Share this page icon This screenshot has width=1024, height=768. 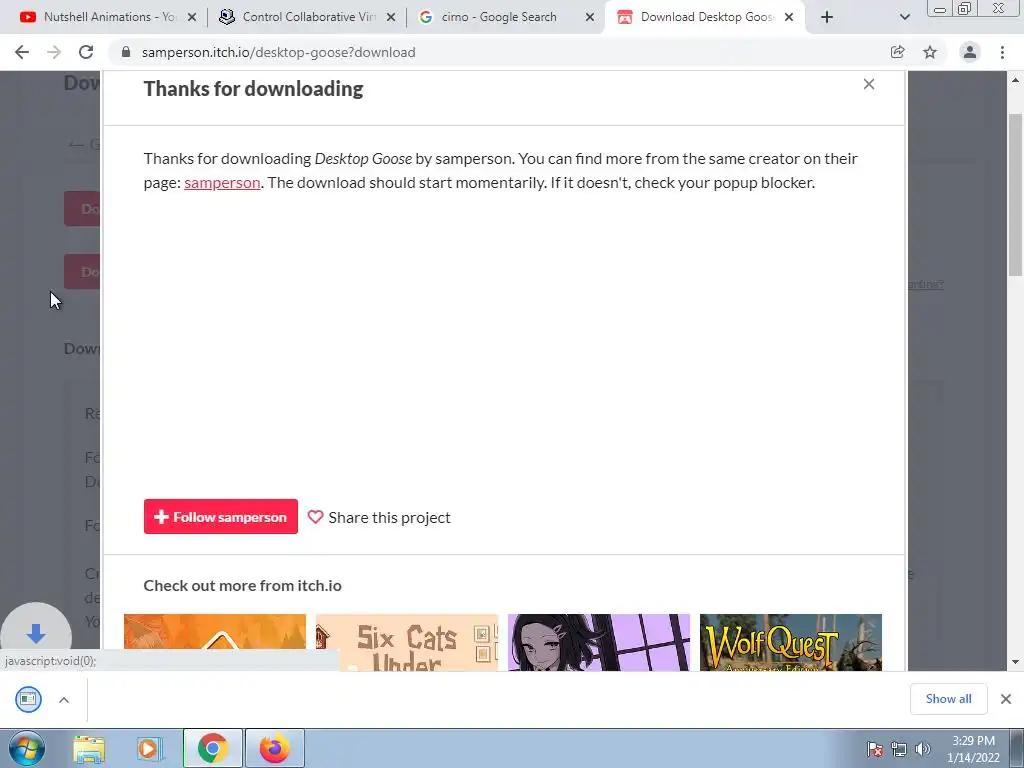(897, 52)
